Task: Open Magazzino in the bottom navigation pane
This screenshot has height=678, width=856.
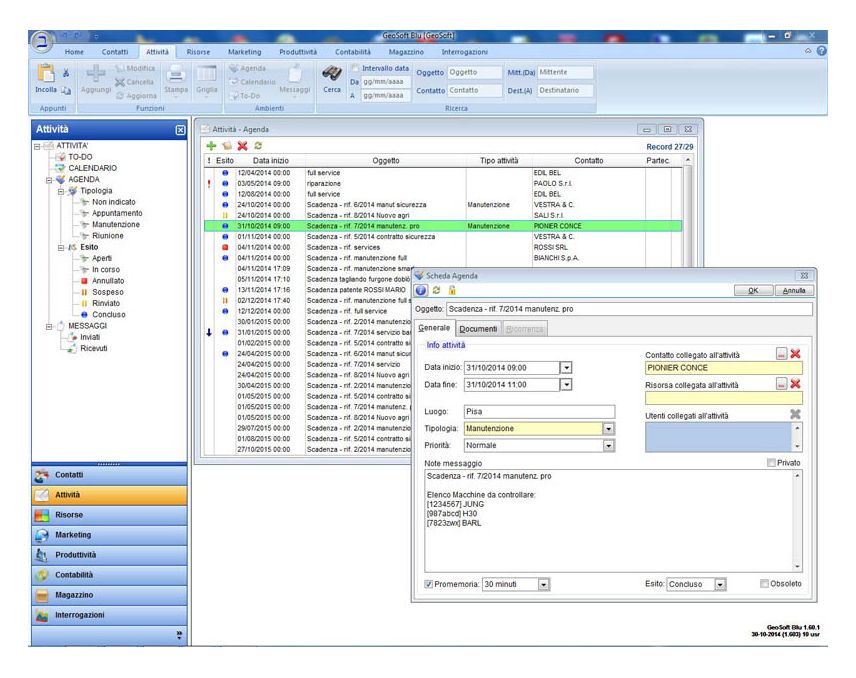Action: 109,595
